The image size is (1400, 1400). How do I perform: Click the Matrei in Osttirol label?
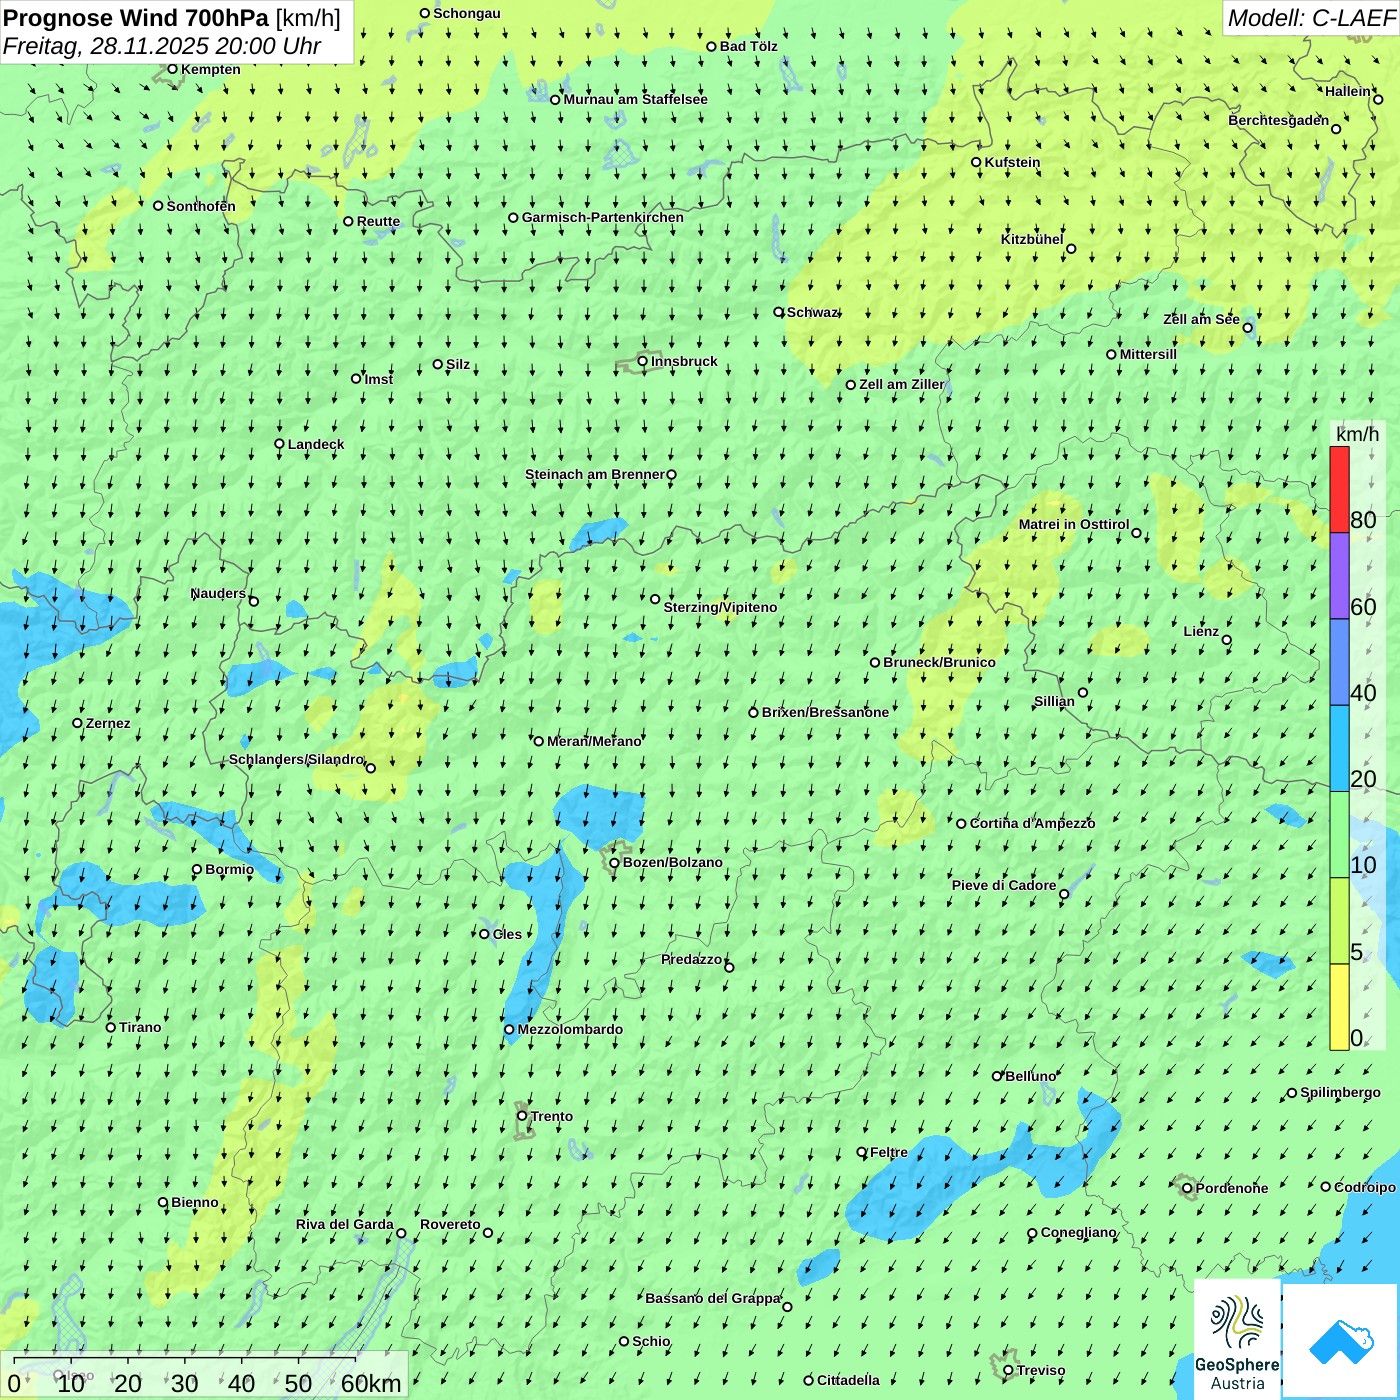click(1074, 524)
